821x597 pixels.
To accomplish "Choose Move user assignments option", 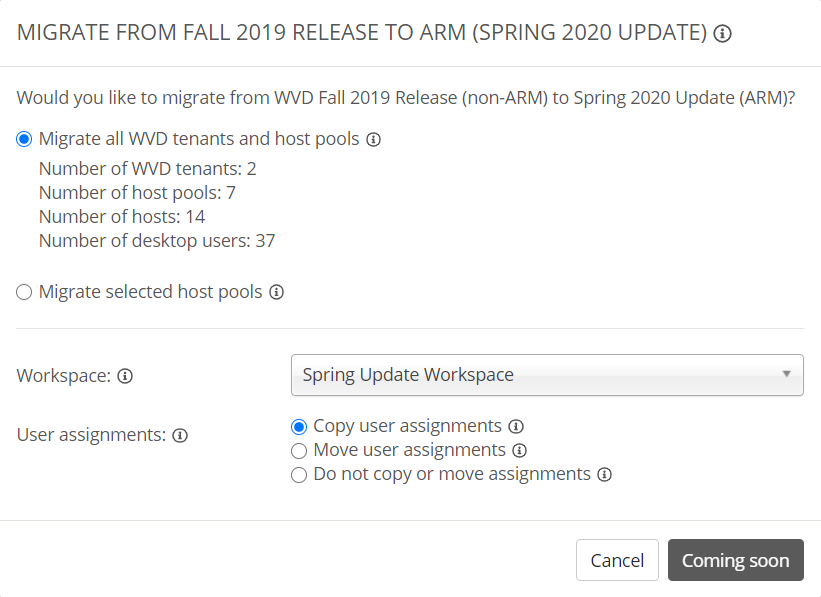I will (x=299, y=450).
